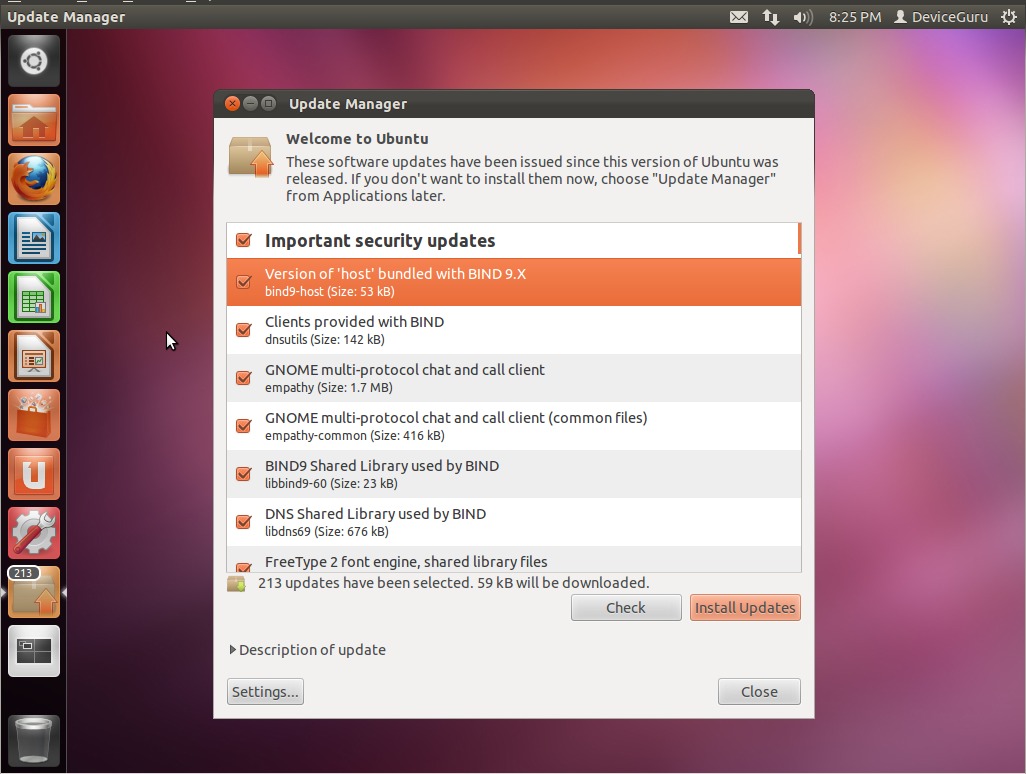This screenshot has height=774, width=1026.
Task: Select the 'Version of host bundled with BIND 9.X' row
Action: pyautogui.click(x=514, y=282)
